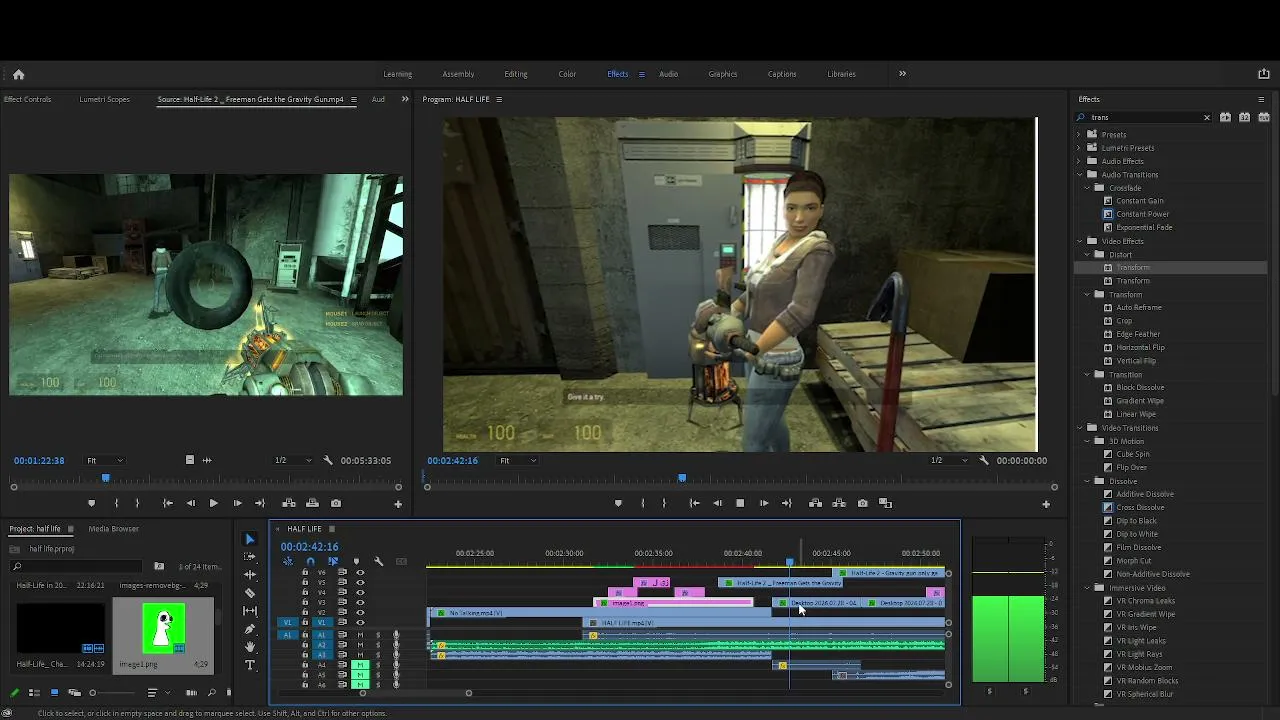Viewport: 1280px width, 720px height.
Task: Step forward one frame in Program monitor
Action: click(x=764, y=503)
